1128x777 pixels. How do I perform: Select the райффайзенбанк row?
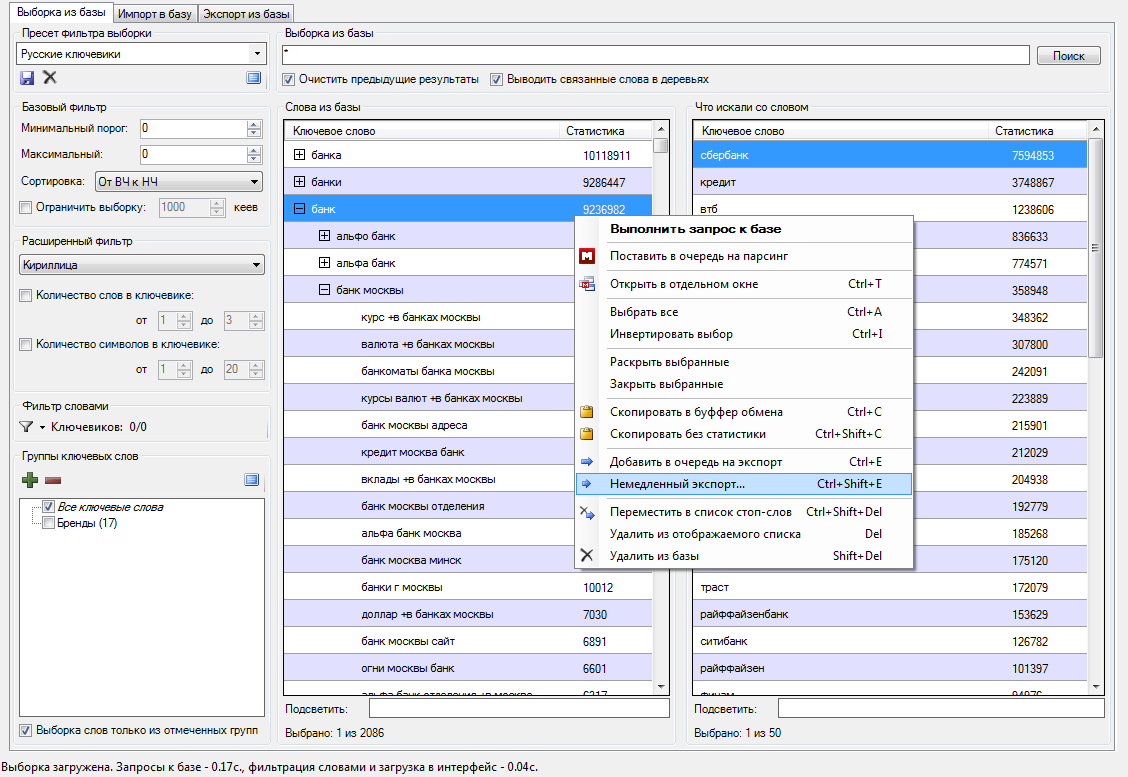890,614
